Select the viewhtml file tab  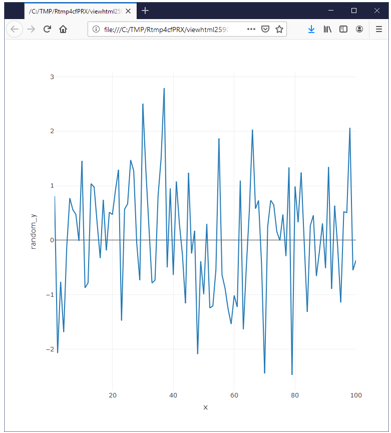pos(75,11)
